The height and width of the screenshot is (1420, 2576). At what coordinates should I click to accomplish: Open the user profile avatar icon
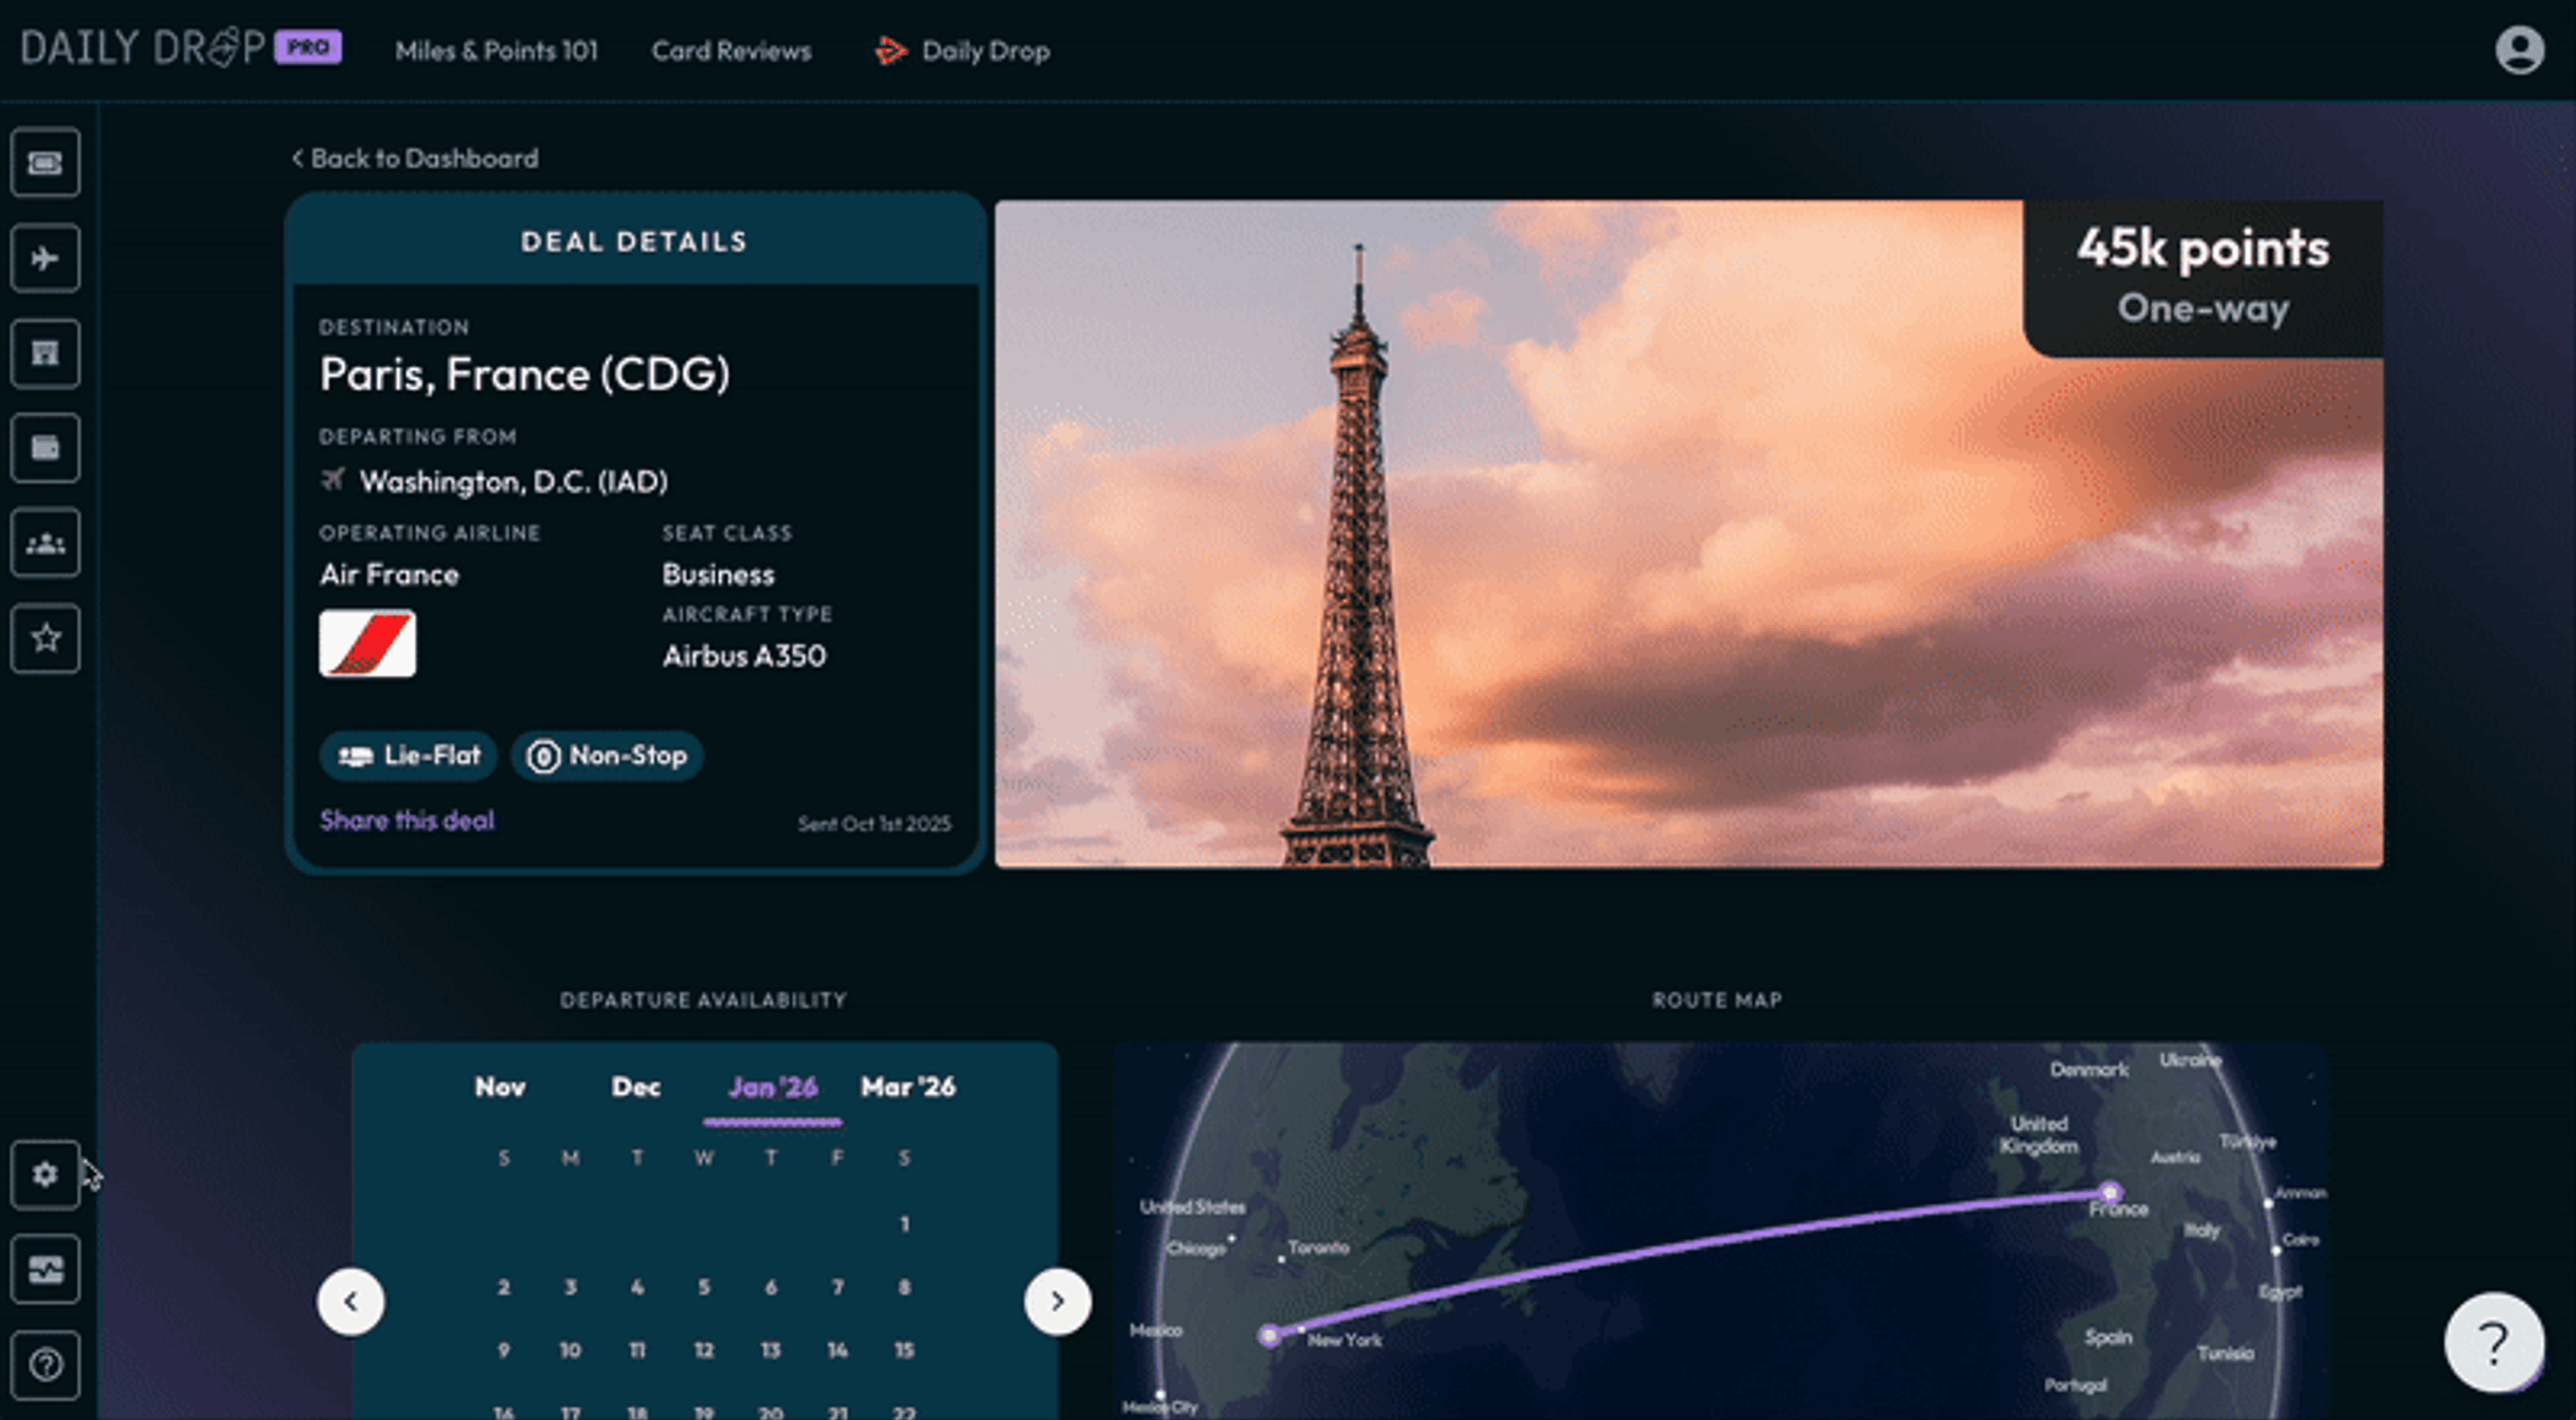tap(2519, 50)
